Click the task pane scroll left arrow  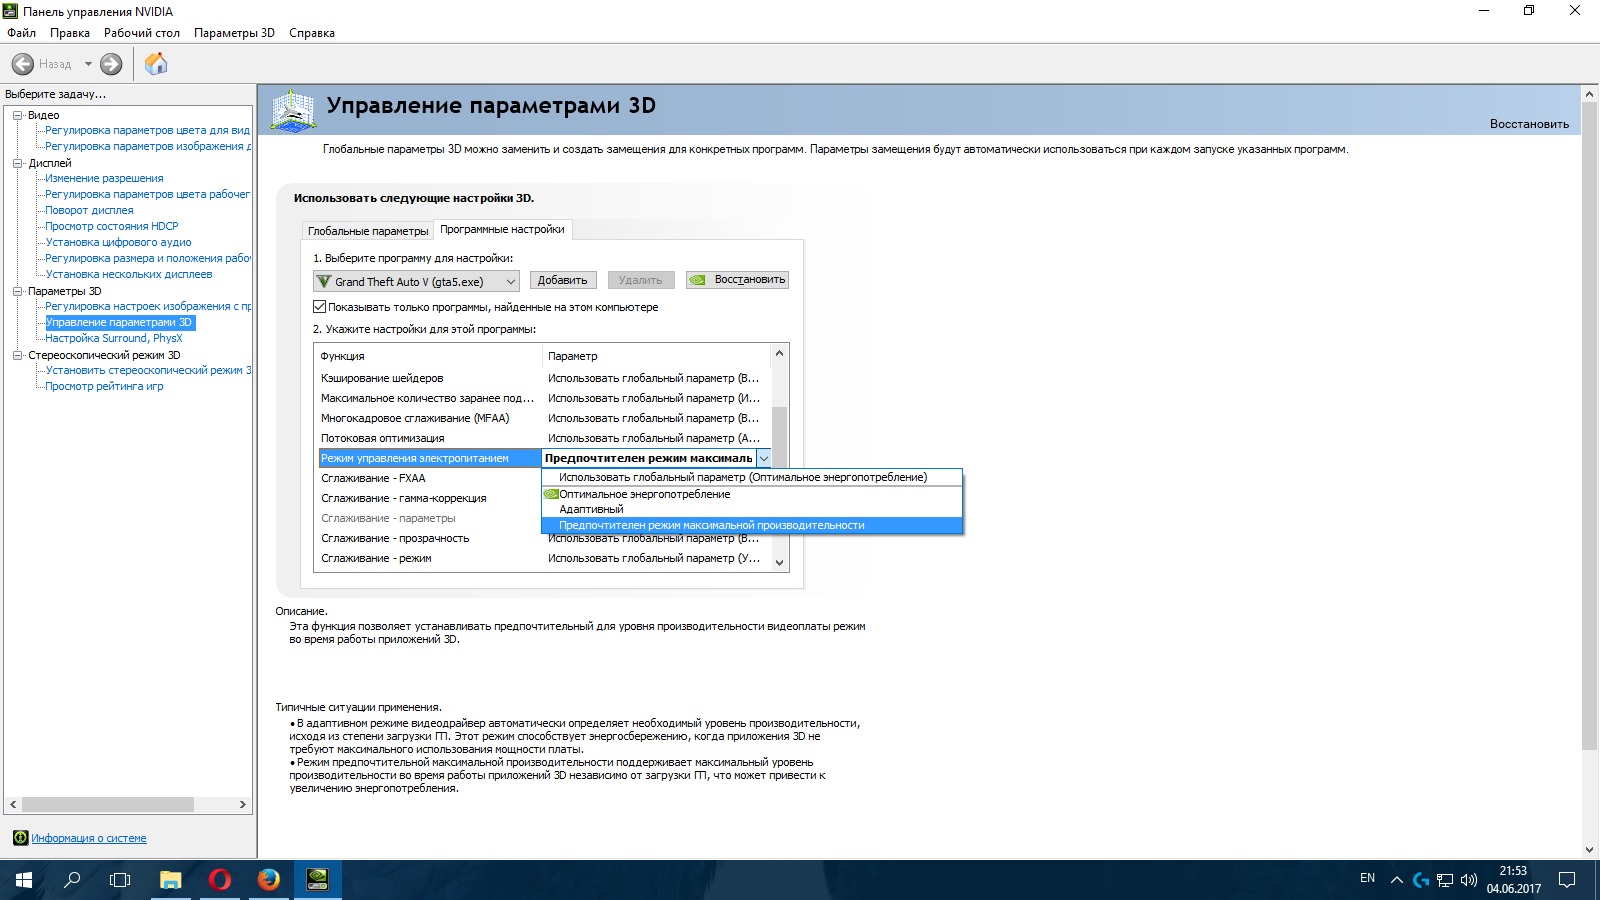pyautogui.click(x=13, y=804)
